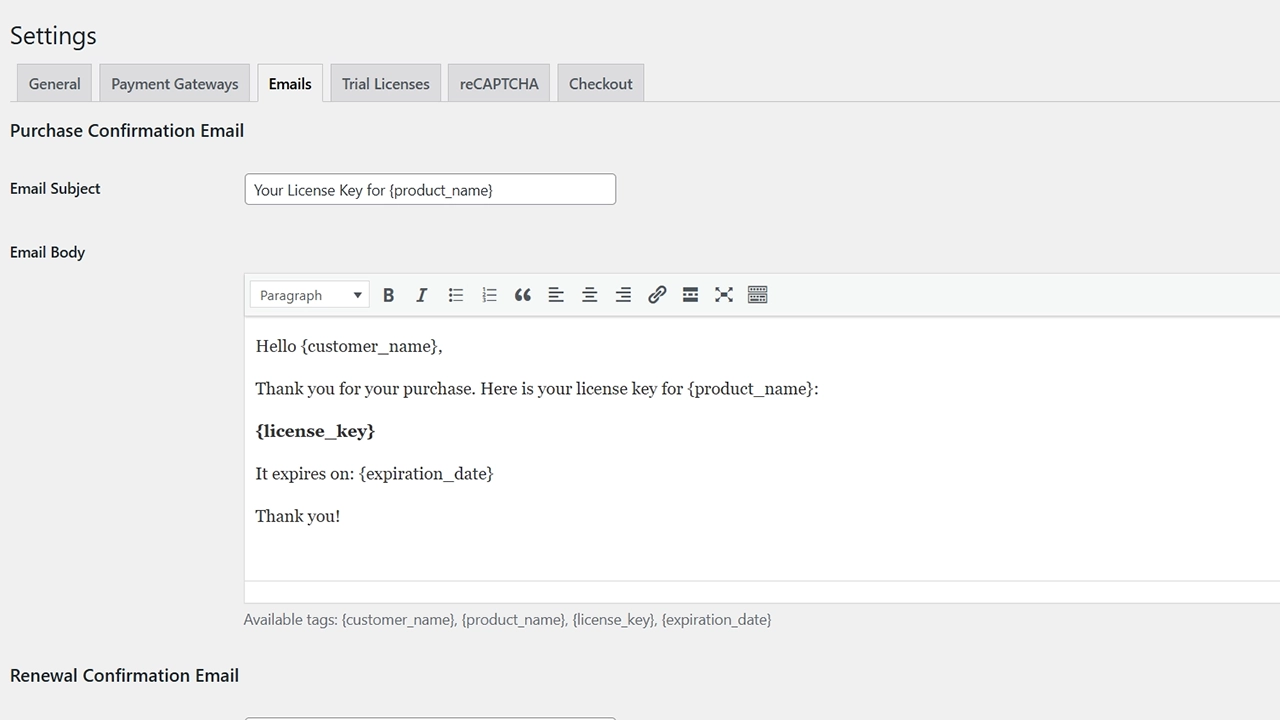Toggle bold formatting in email editor
Screen dimensions: 1280x720
pyautogui.click(x=389, y=295)
